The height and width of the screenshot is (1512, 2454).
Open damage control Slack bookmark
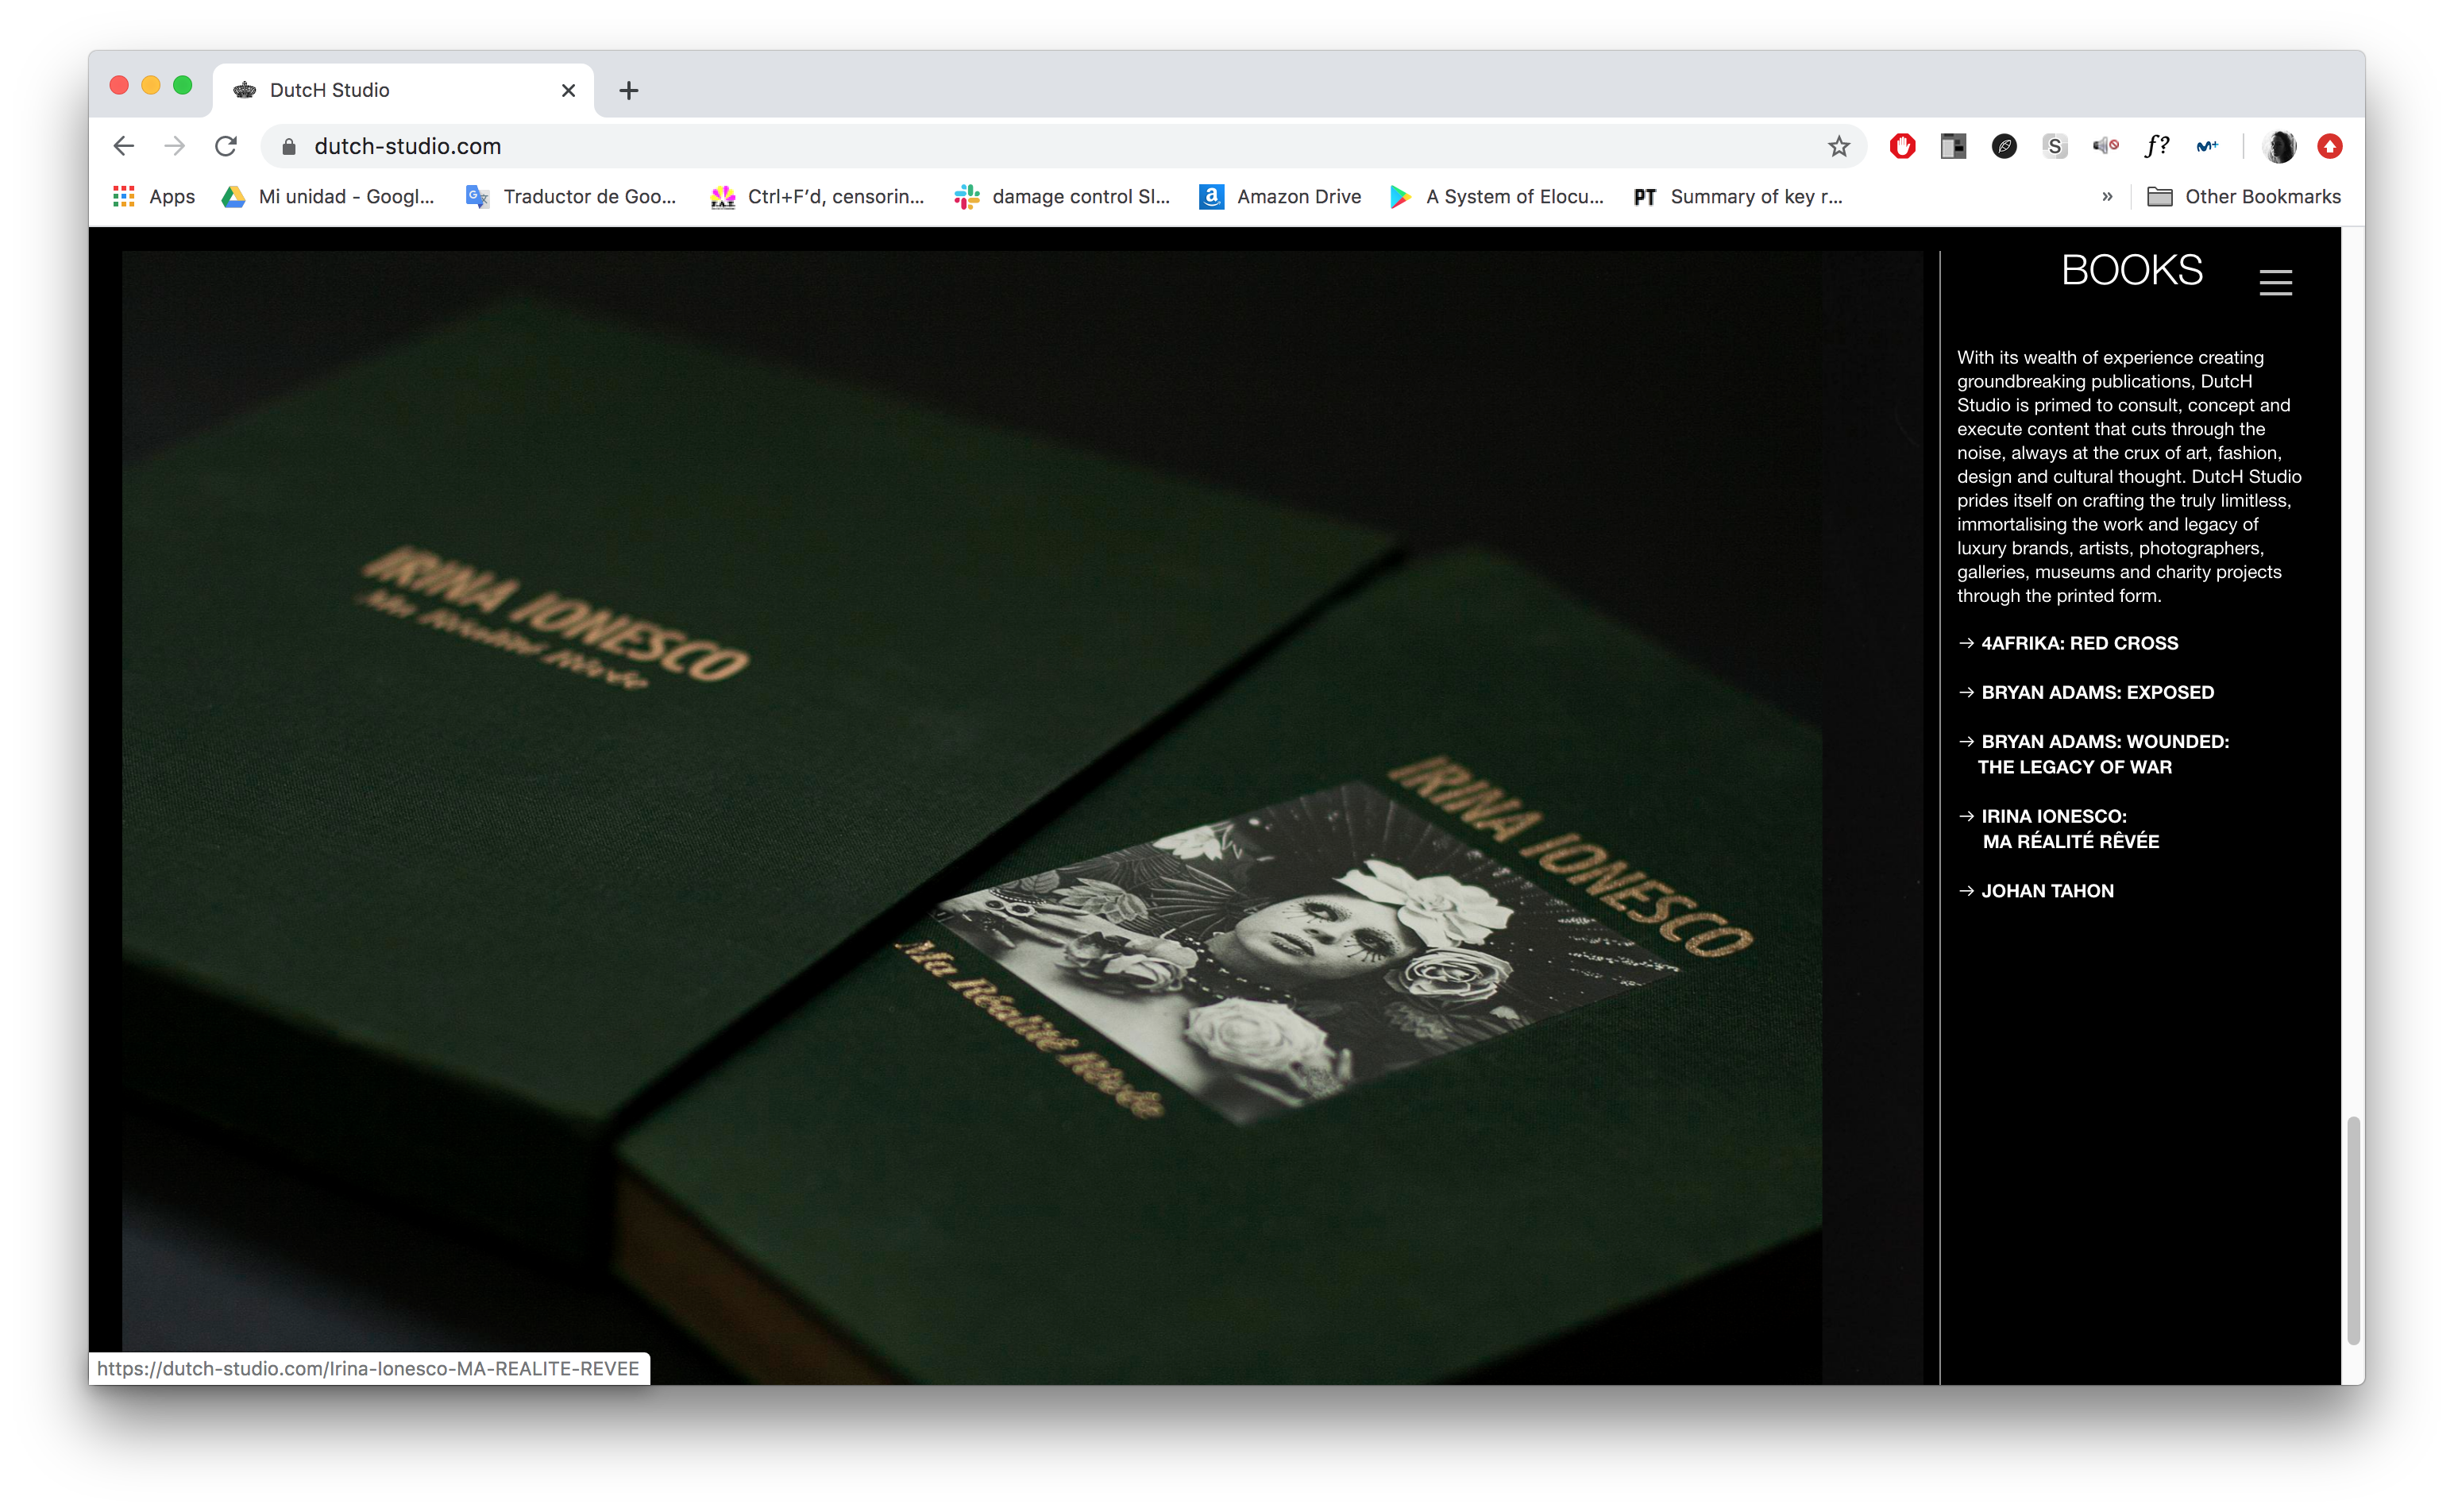coord(1062,197)
